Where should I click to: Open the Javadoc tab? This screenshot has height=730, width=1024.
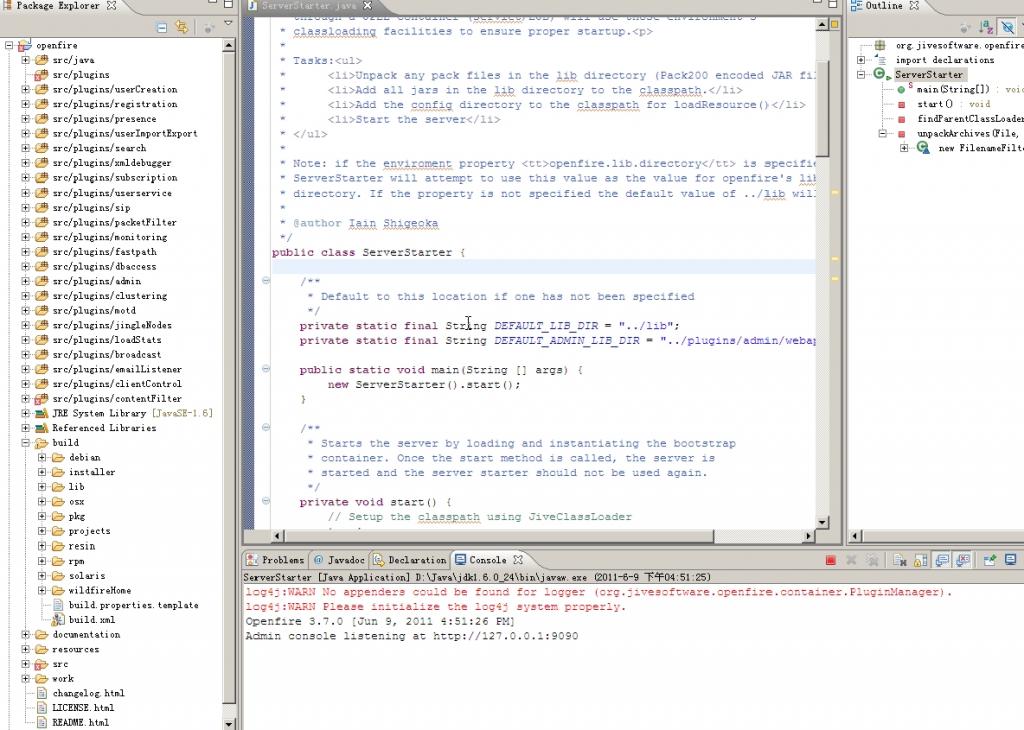pos(346,560)
